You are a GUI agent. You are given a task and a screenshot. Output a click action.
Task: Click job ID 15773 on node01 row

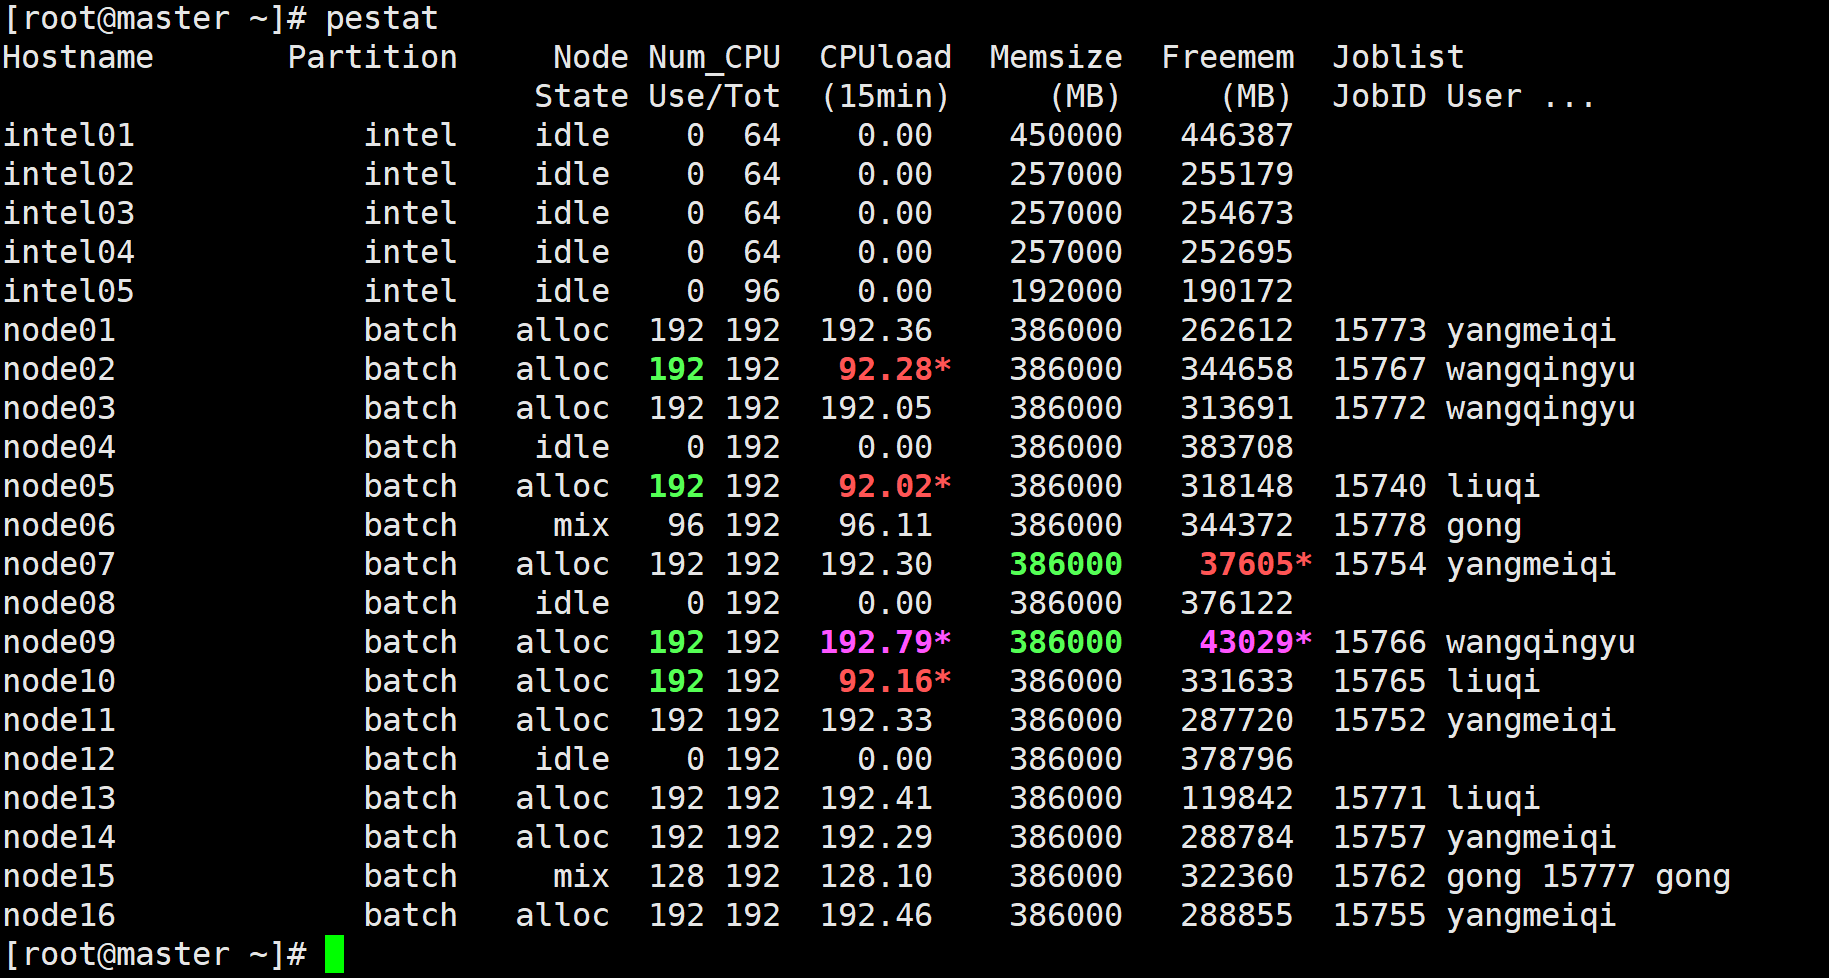tap(1379, 330)
